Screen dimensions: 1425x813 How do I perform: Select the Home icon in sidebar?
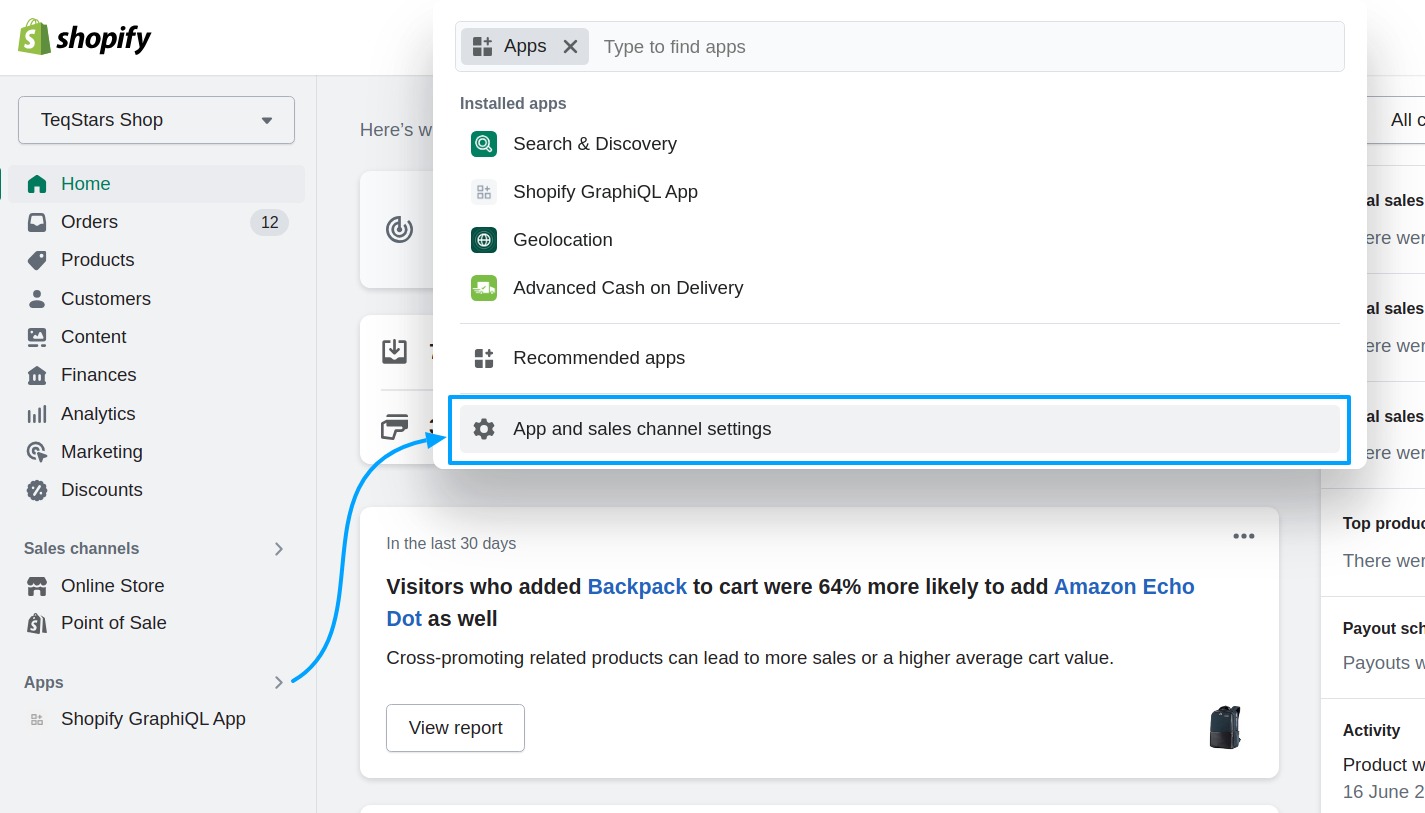pos(37,184)
